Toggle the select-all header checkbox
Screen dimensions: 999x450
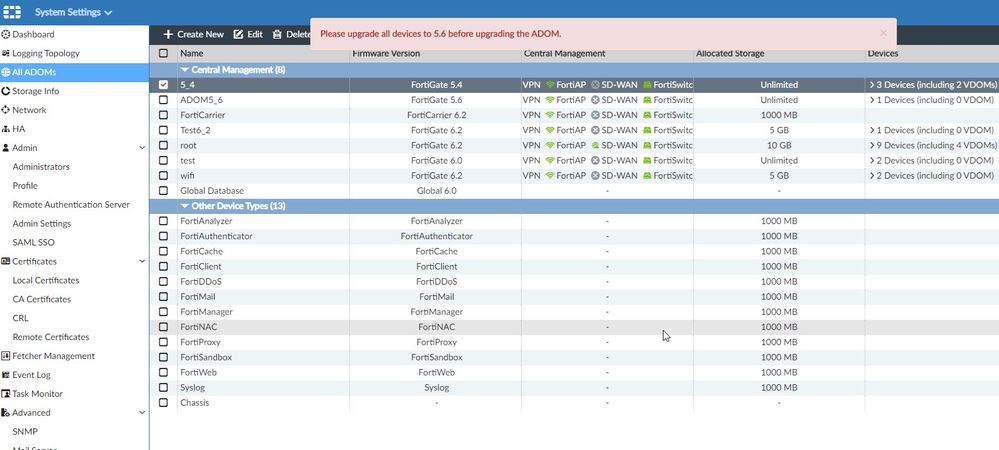164,54
